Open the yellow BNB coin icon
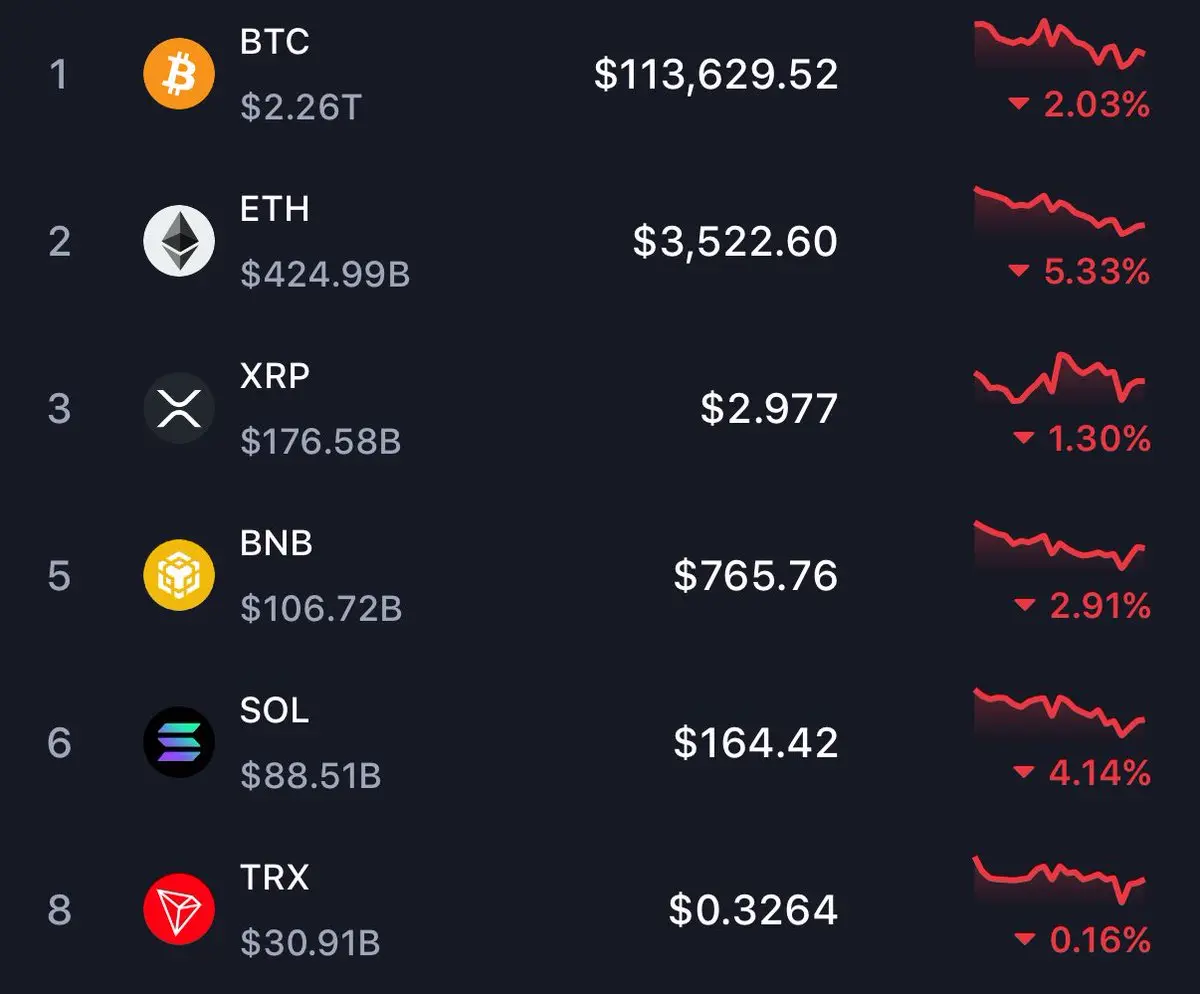 (x=179, y=575)
